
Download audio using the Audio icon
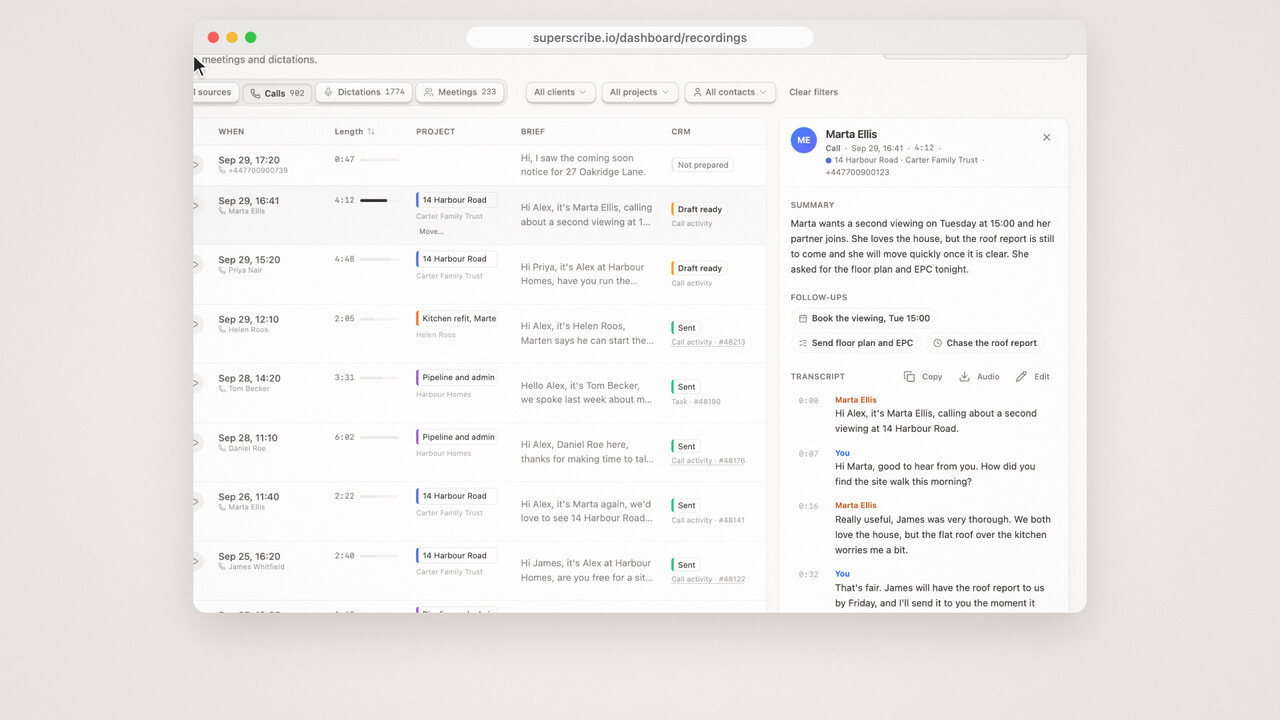coord(965,377)
